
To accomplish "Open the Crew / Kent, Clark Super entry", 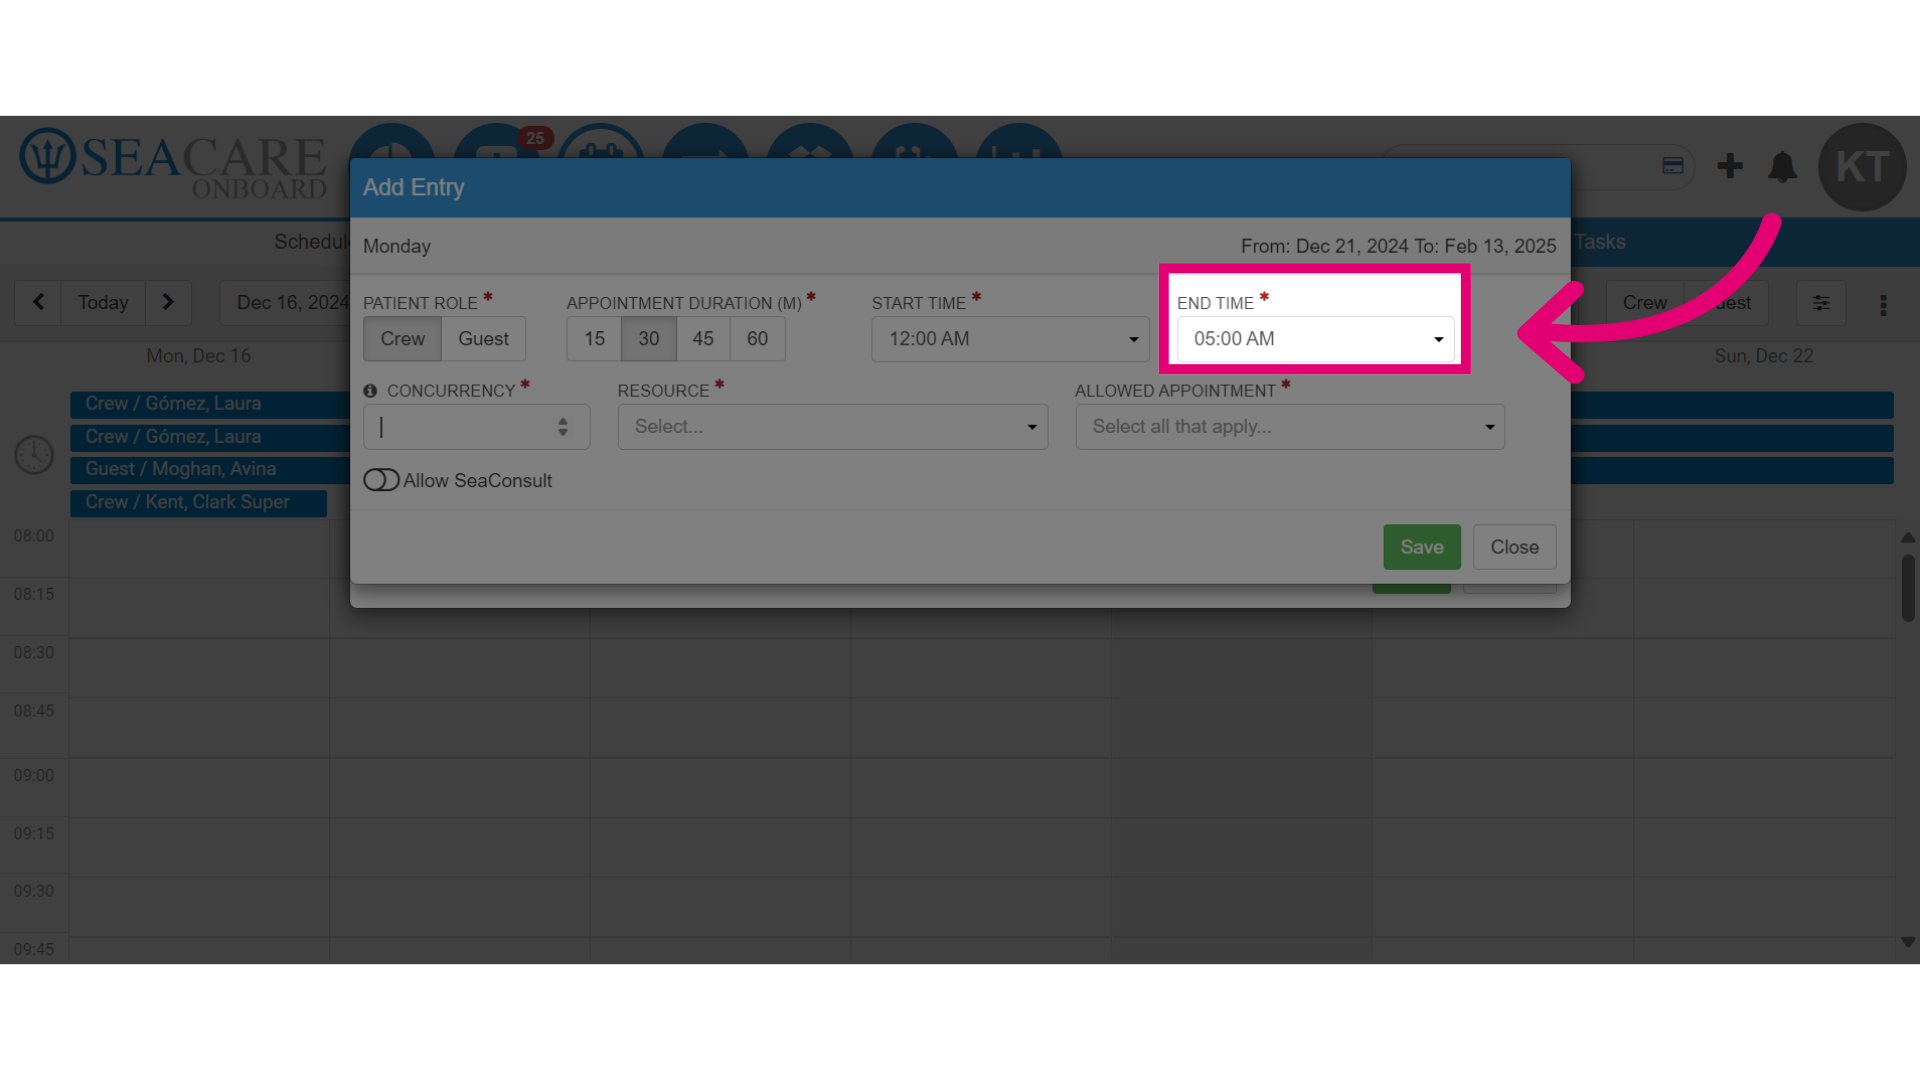I will [198, 503].
